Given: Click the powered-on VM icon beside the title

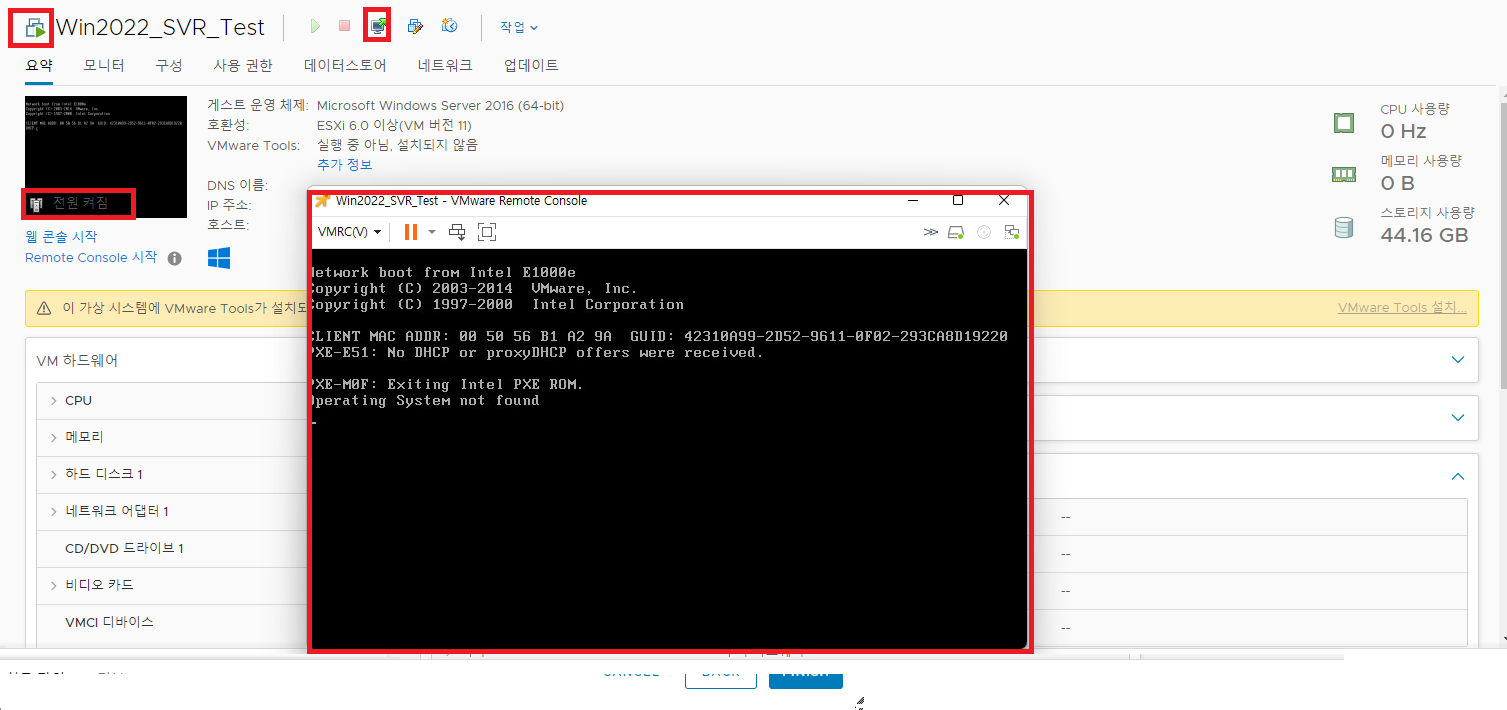Looking at the screenshot, I should point(35,27).
